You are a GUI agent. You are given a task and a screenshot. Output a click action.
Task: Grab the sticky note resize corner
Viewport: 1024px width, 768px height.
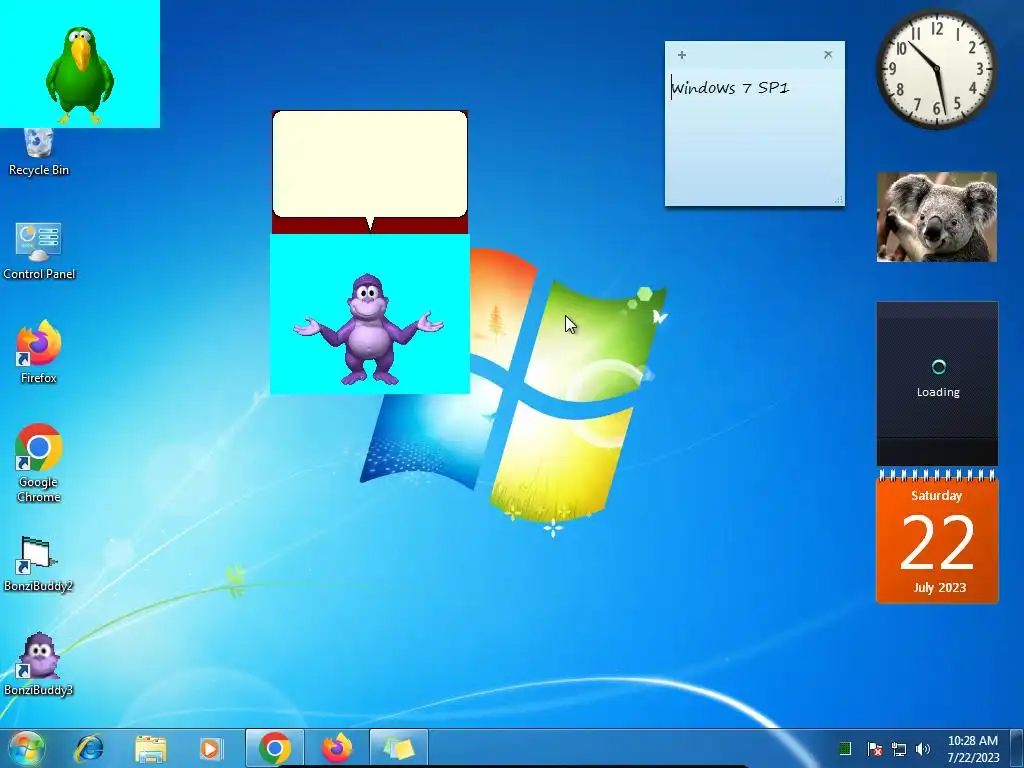[839, 200]
